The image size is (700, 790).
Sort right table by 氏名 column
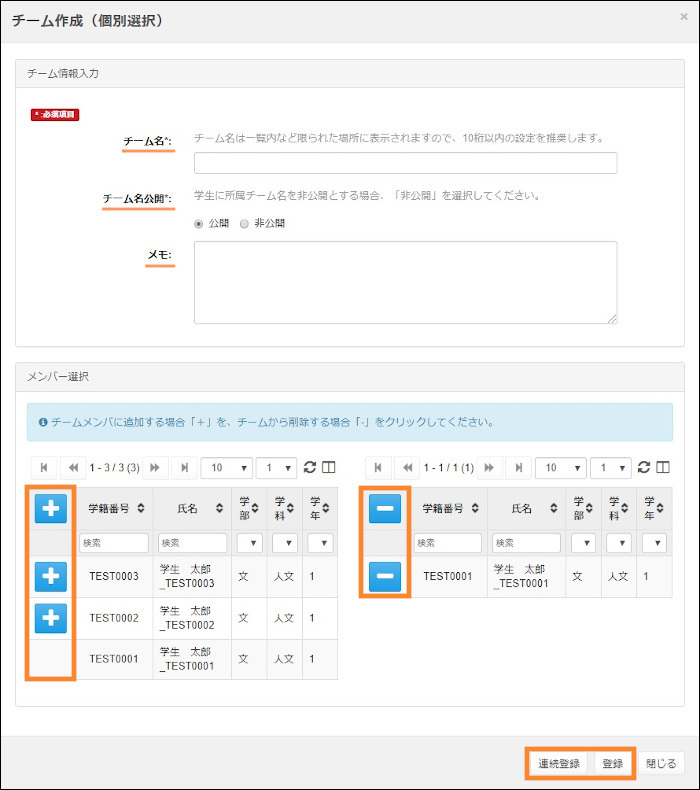[x=527, y=509]
